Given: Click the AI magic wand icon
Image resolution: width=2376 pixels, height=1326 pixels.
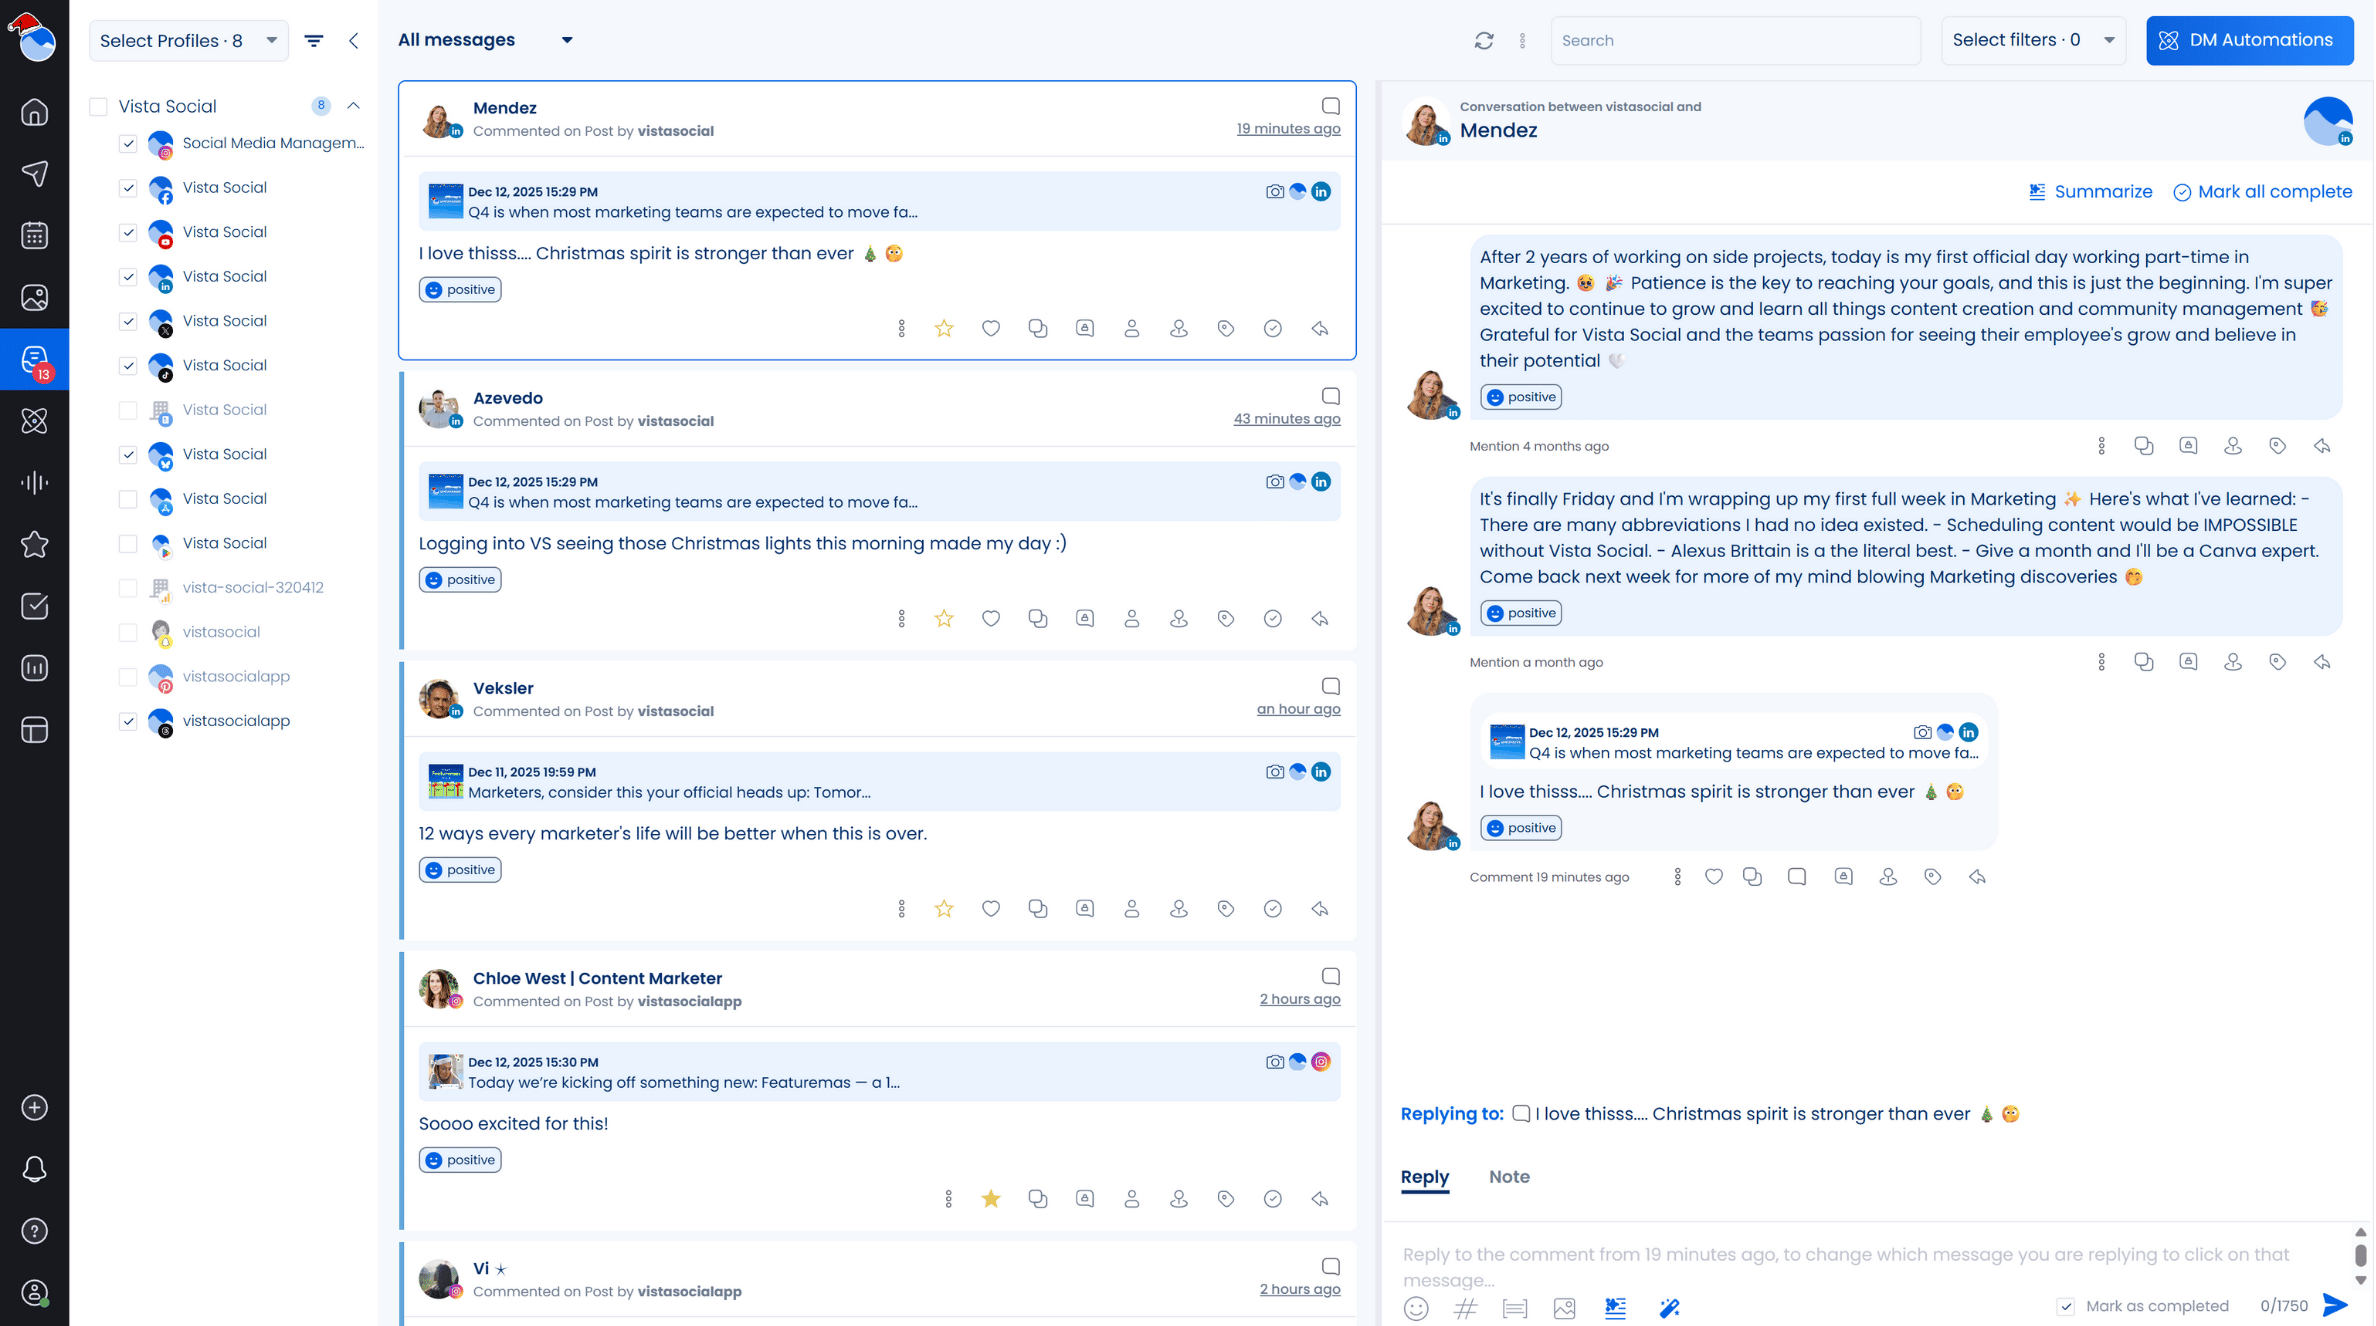Looking at the screenshot, I should (x=1669, y=1307).
